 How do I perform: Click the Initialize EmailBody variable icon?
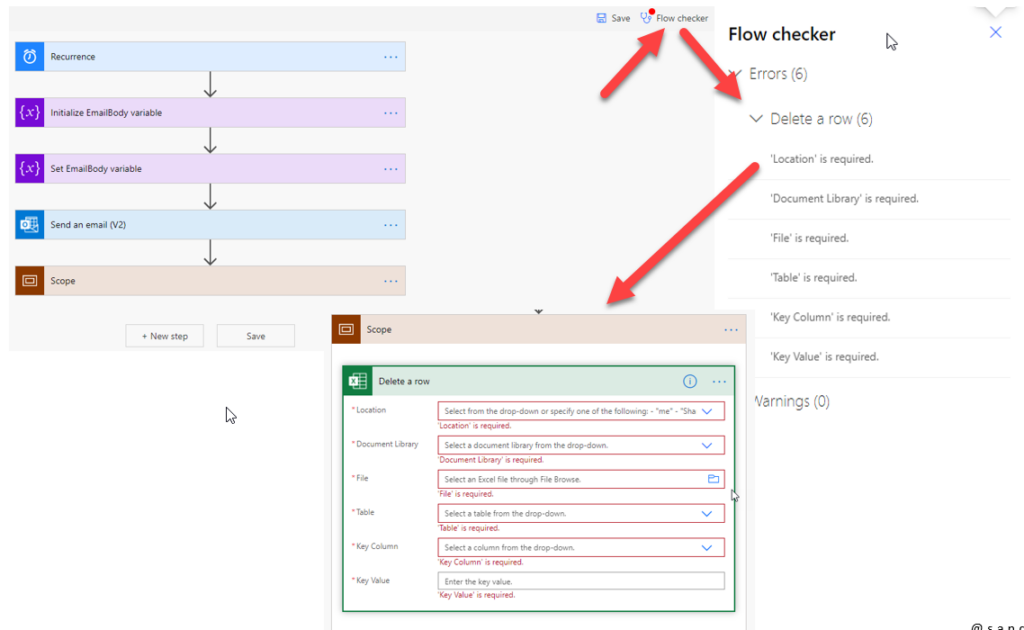pos(30,113)
